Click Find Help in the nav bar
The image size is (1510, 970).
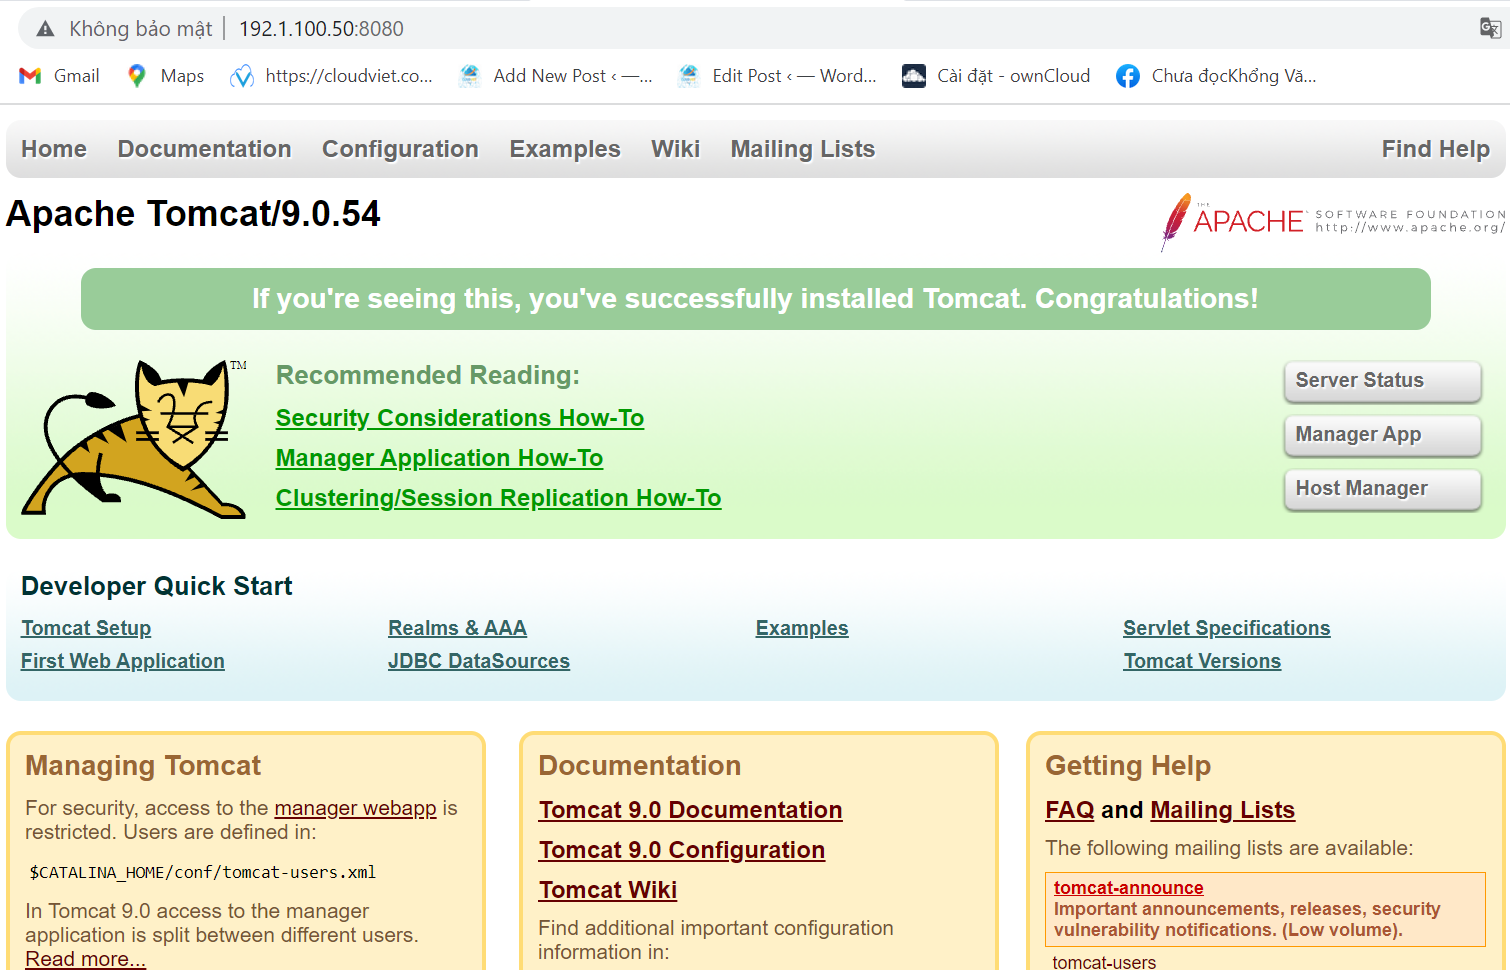click(x=1436, y=149)
